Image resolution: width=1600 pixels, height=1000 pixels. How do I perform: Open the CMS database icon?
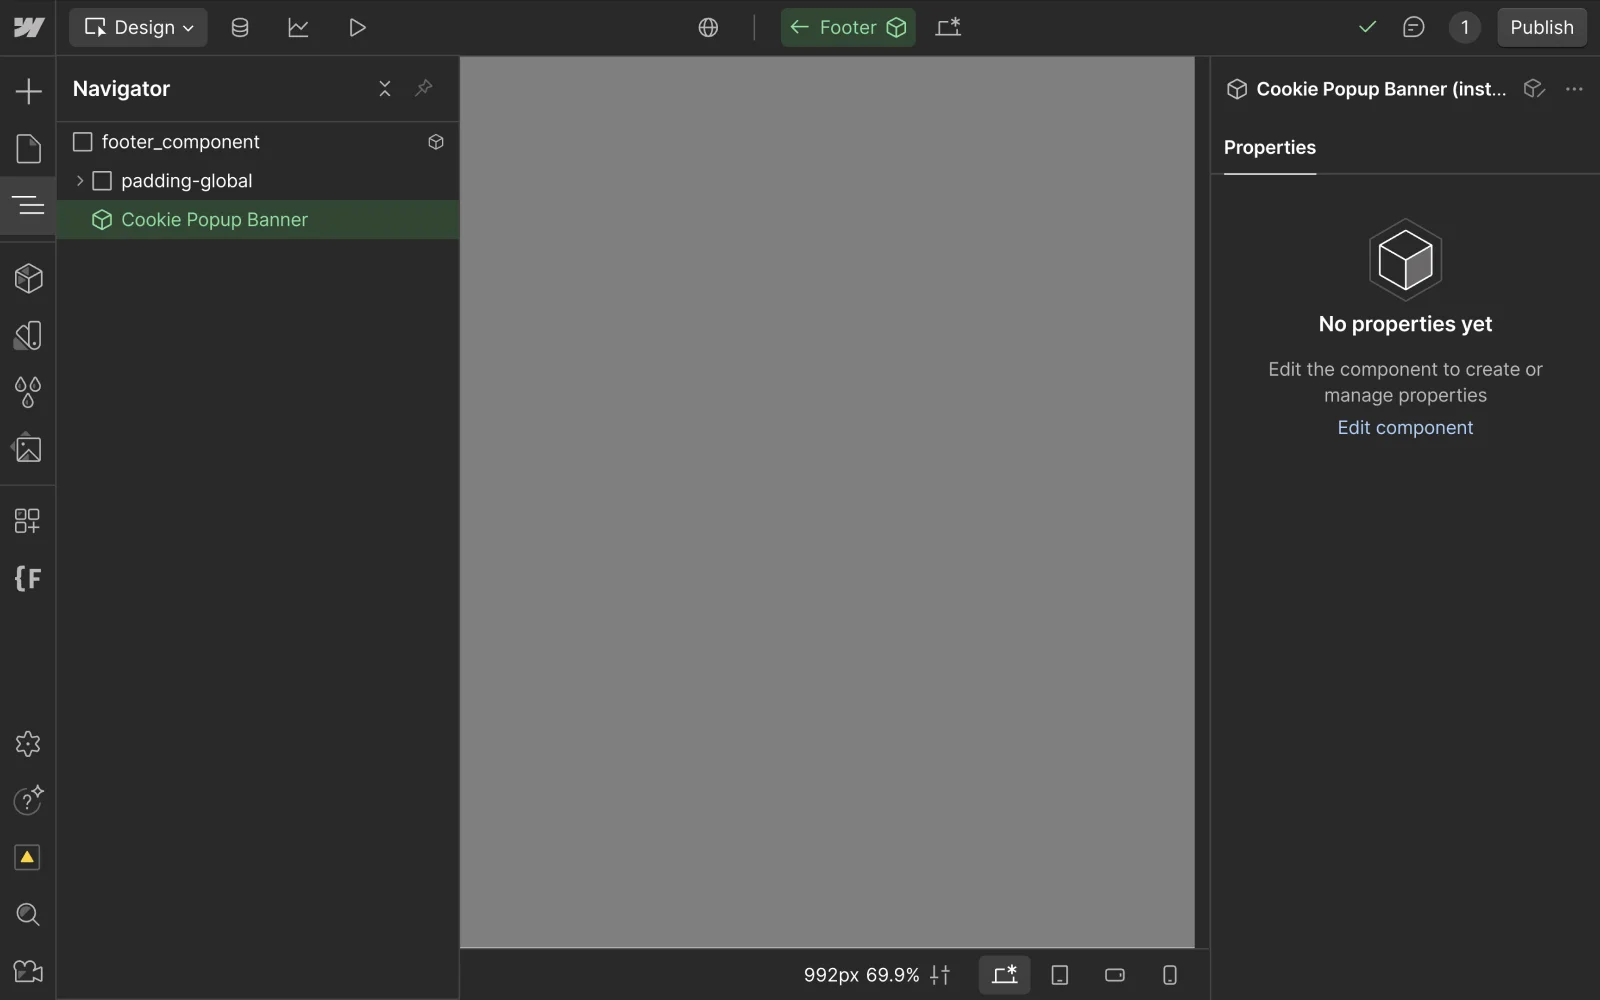point(240,28)
